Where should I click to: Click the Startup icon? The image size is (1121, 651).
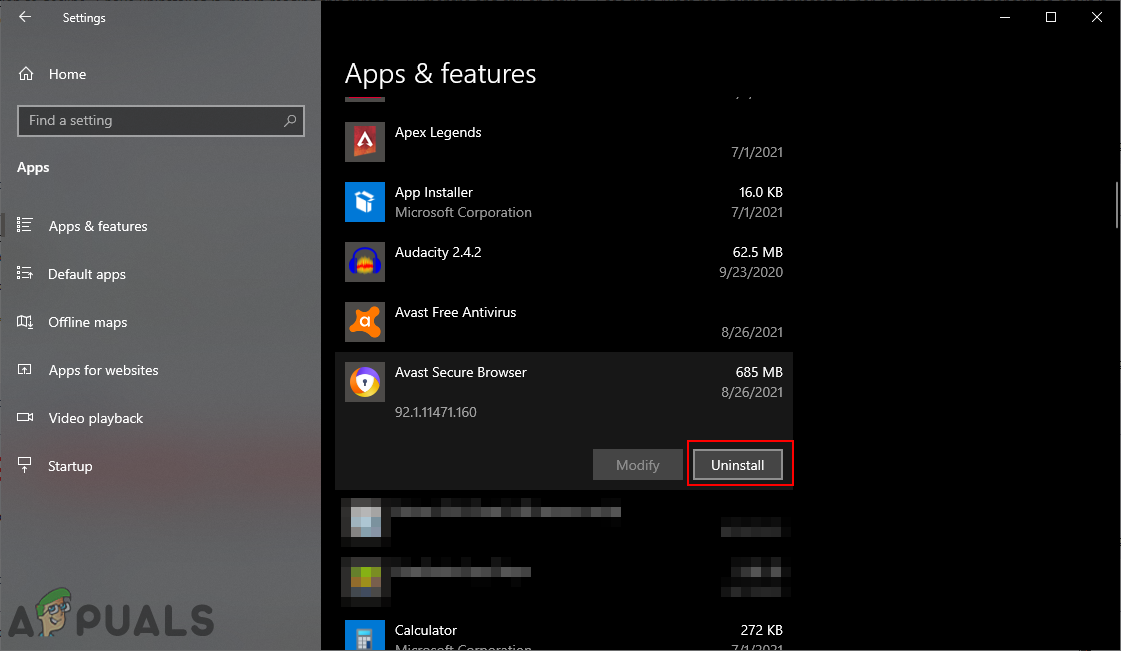(25, 465)
